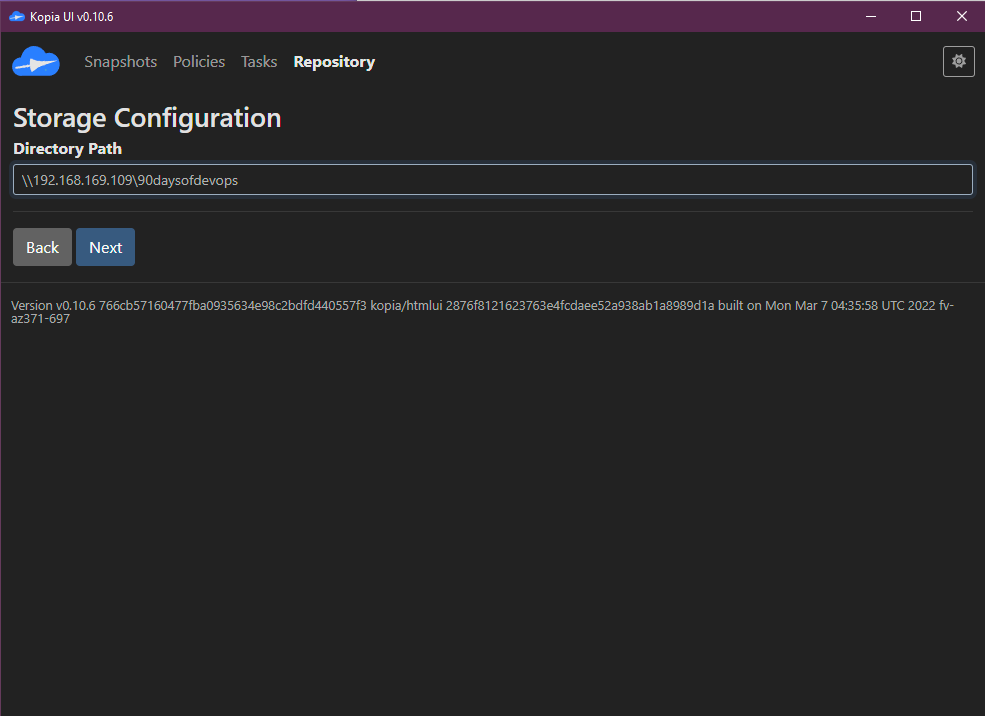Image resolution: width=985 pixels, height=716 pixels.
Task: Click the 'Mon Mar 7' build date text
Action: [796, 306]
